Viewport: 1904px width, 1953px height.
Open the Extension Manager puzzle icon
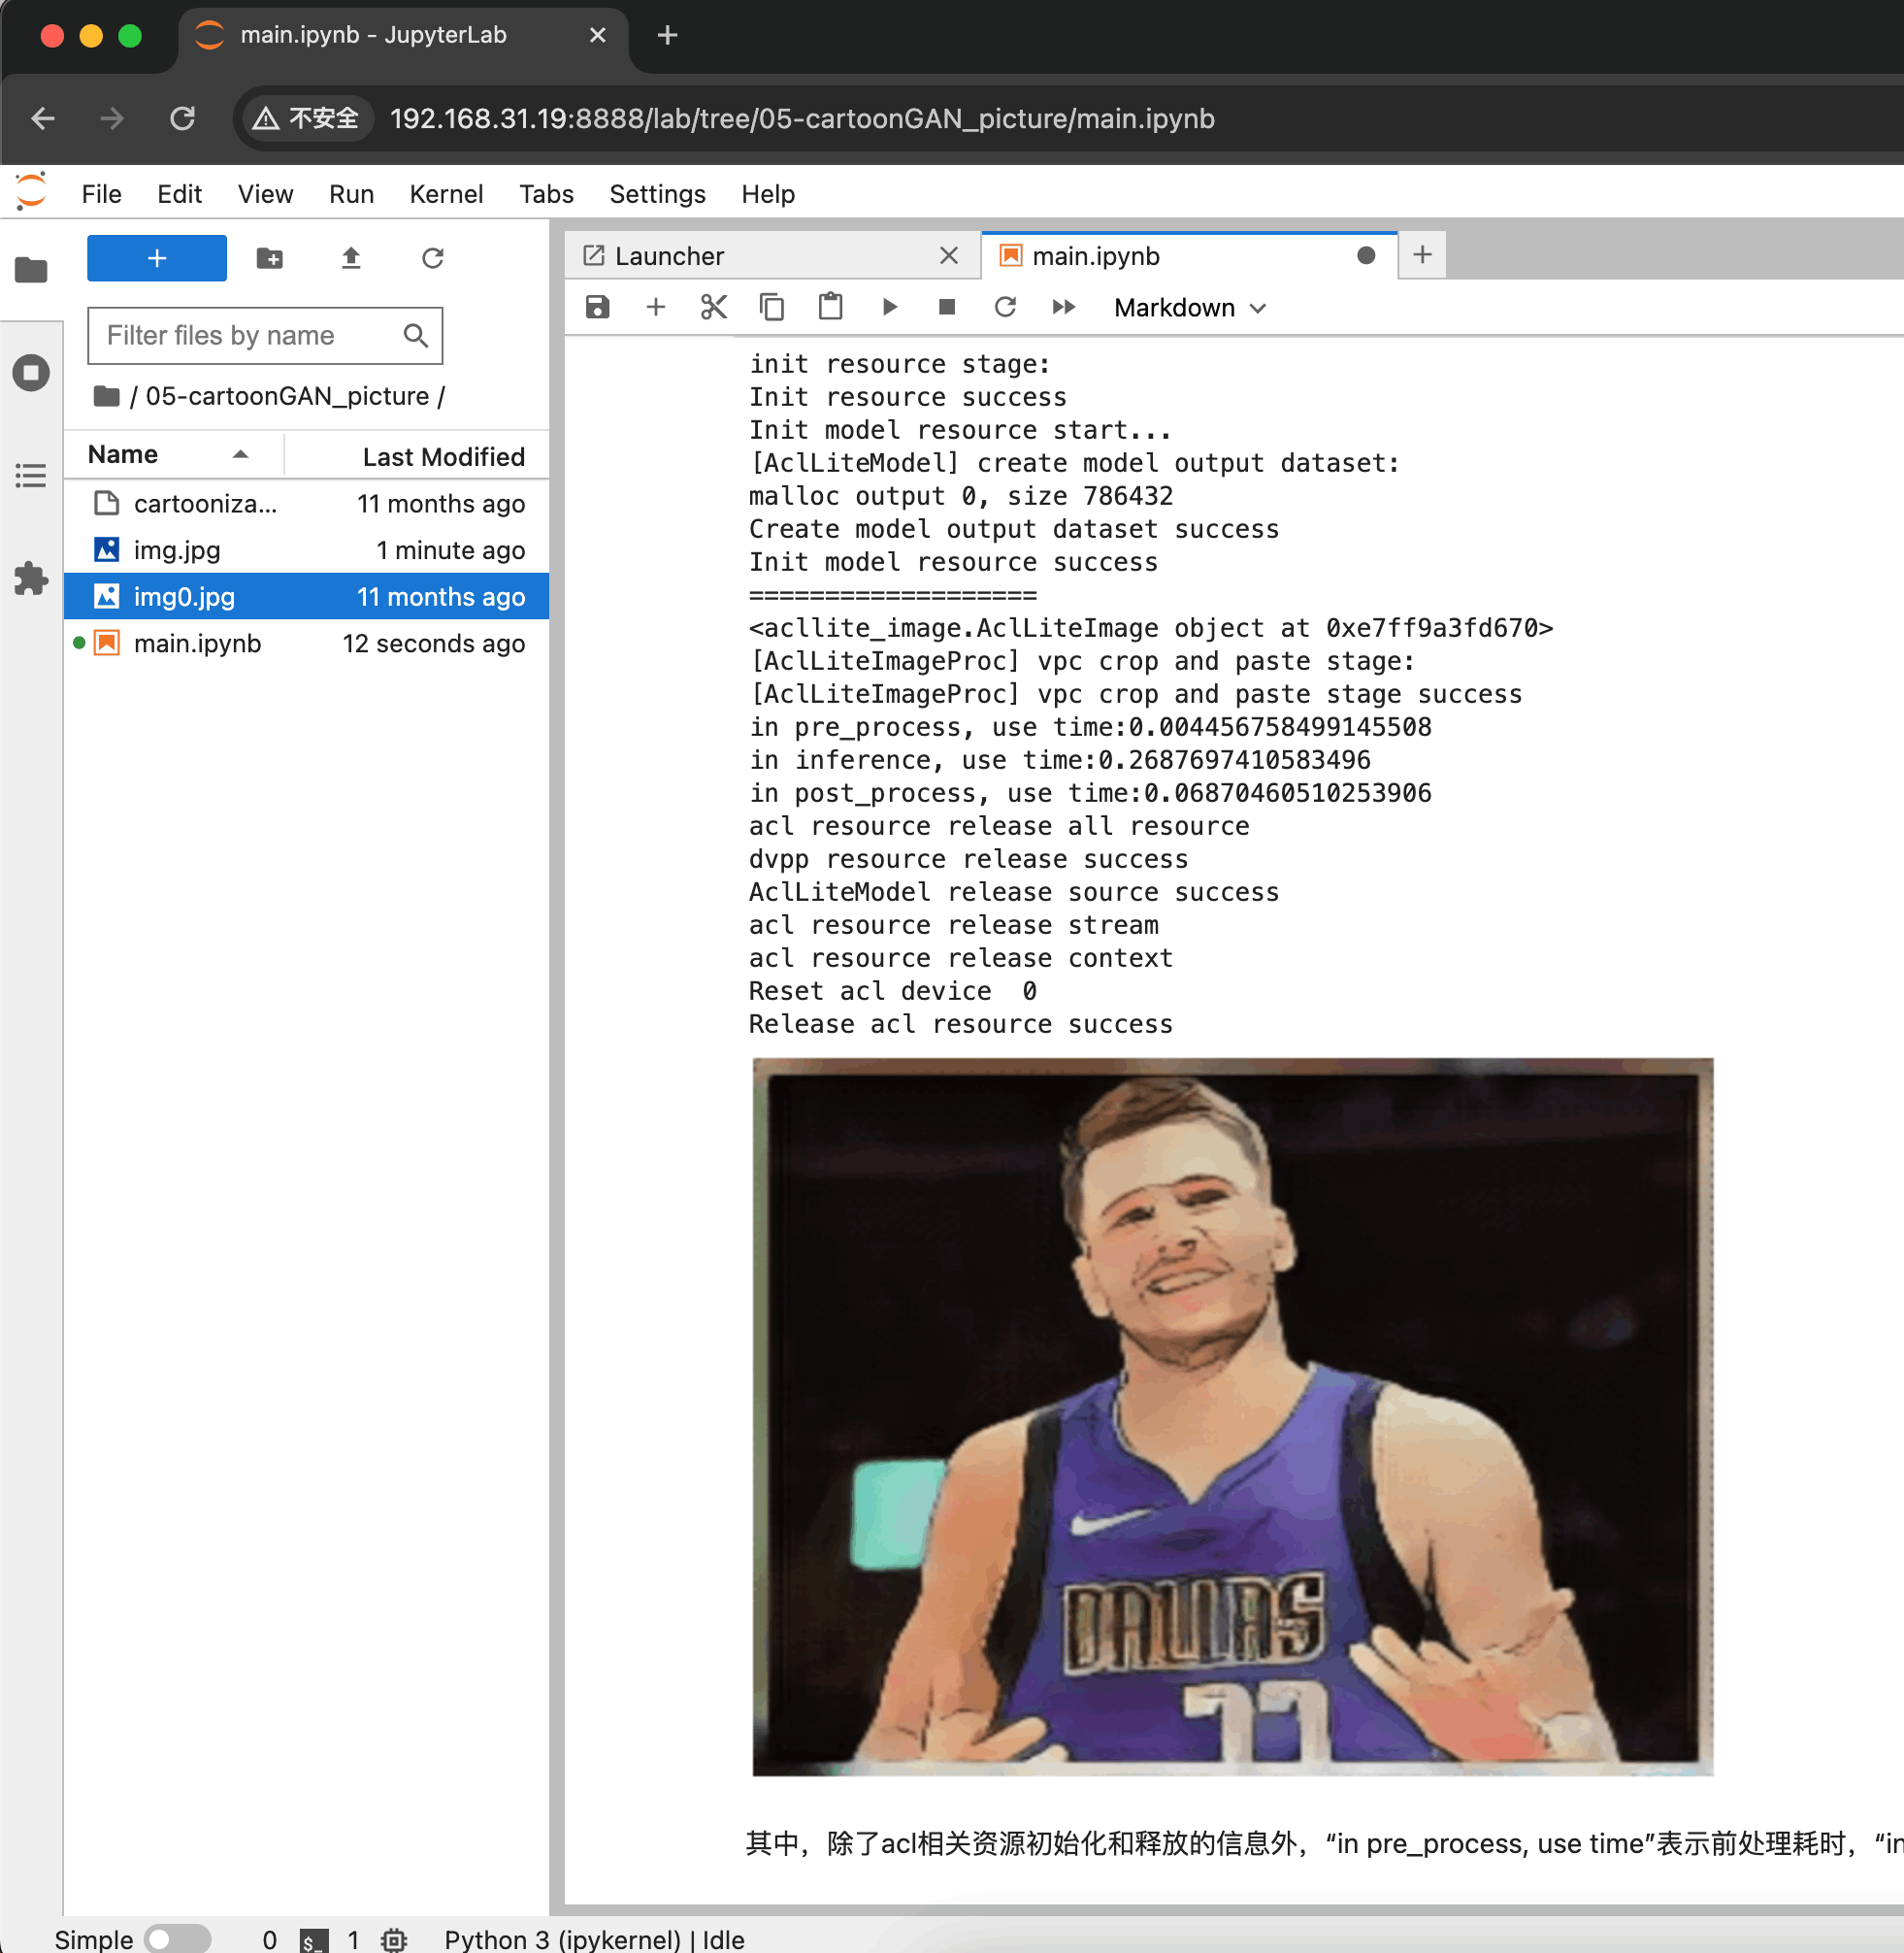pos(31,578)
